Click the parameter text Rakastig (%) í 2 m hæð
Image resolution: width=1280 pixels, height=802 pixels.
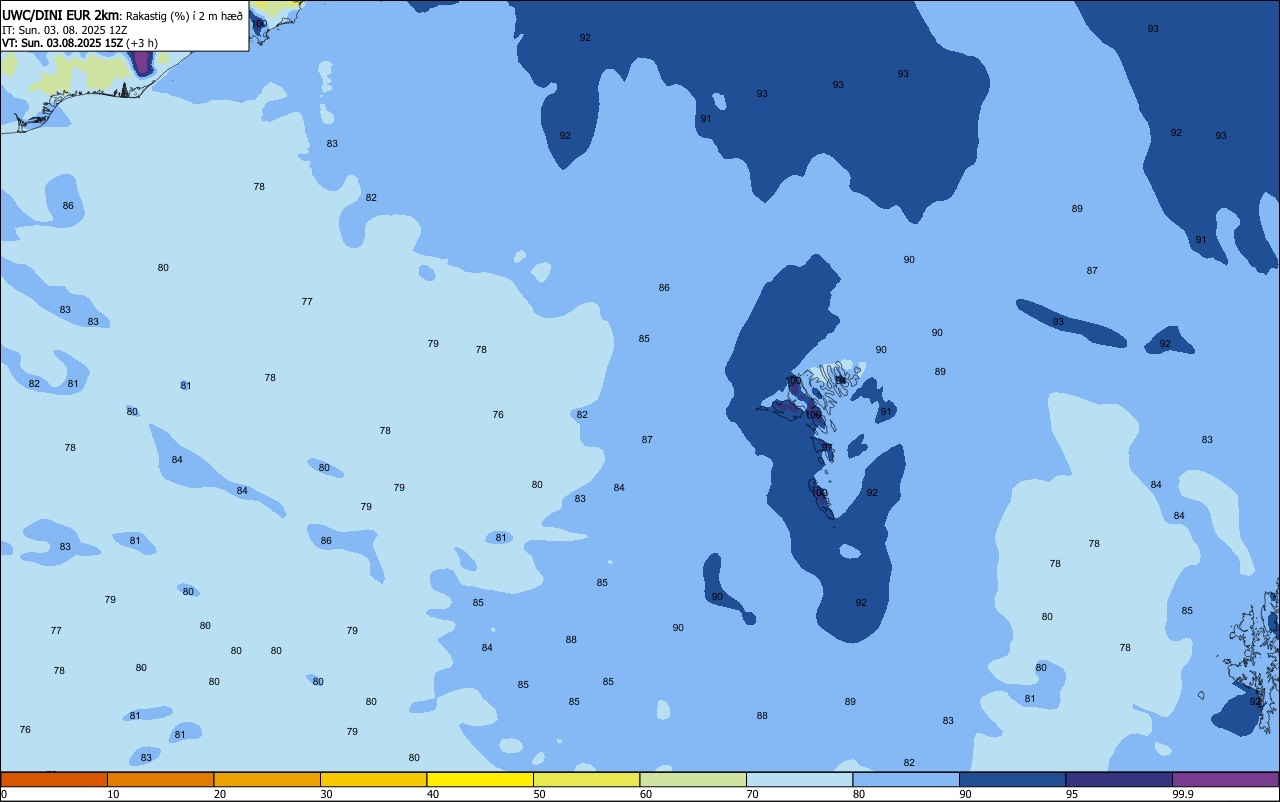coord(184,16)
